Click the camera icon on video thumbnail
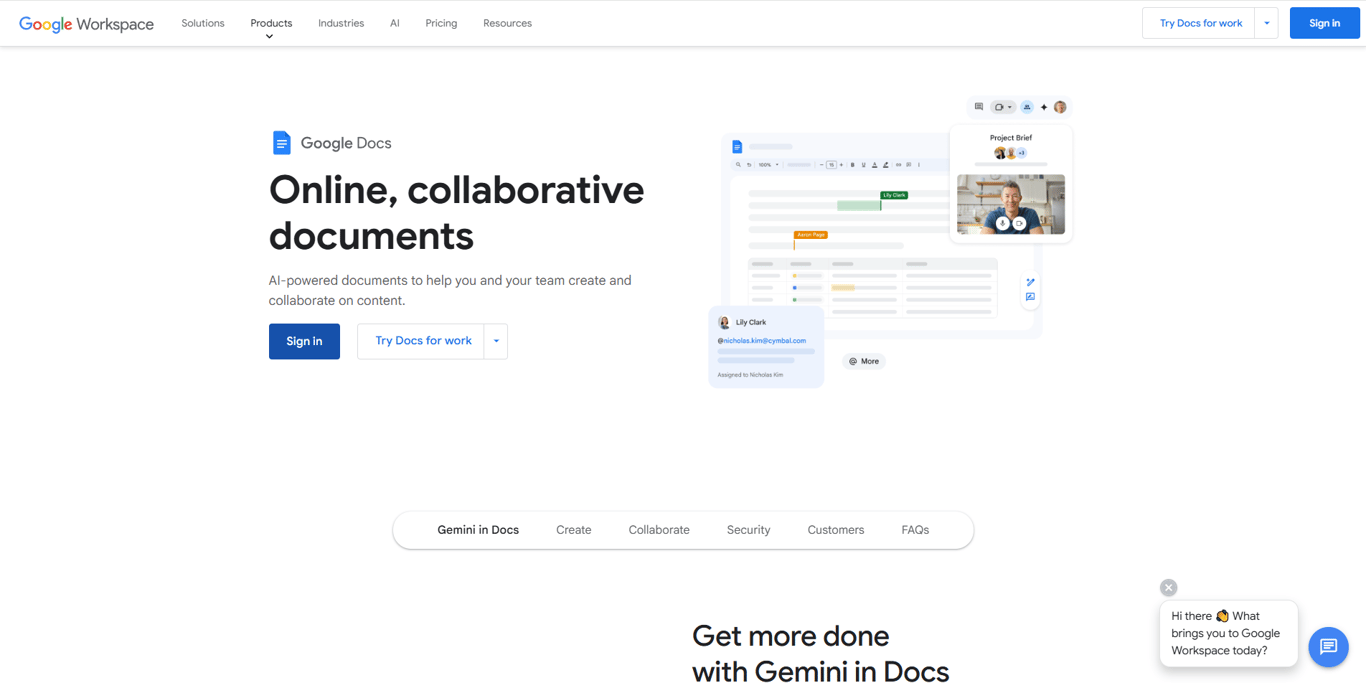The height and width of the screenshot is (683, 1366). (x=1019, y=224)
